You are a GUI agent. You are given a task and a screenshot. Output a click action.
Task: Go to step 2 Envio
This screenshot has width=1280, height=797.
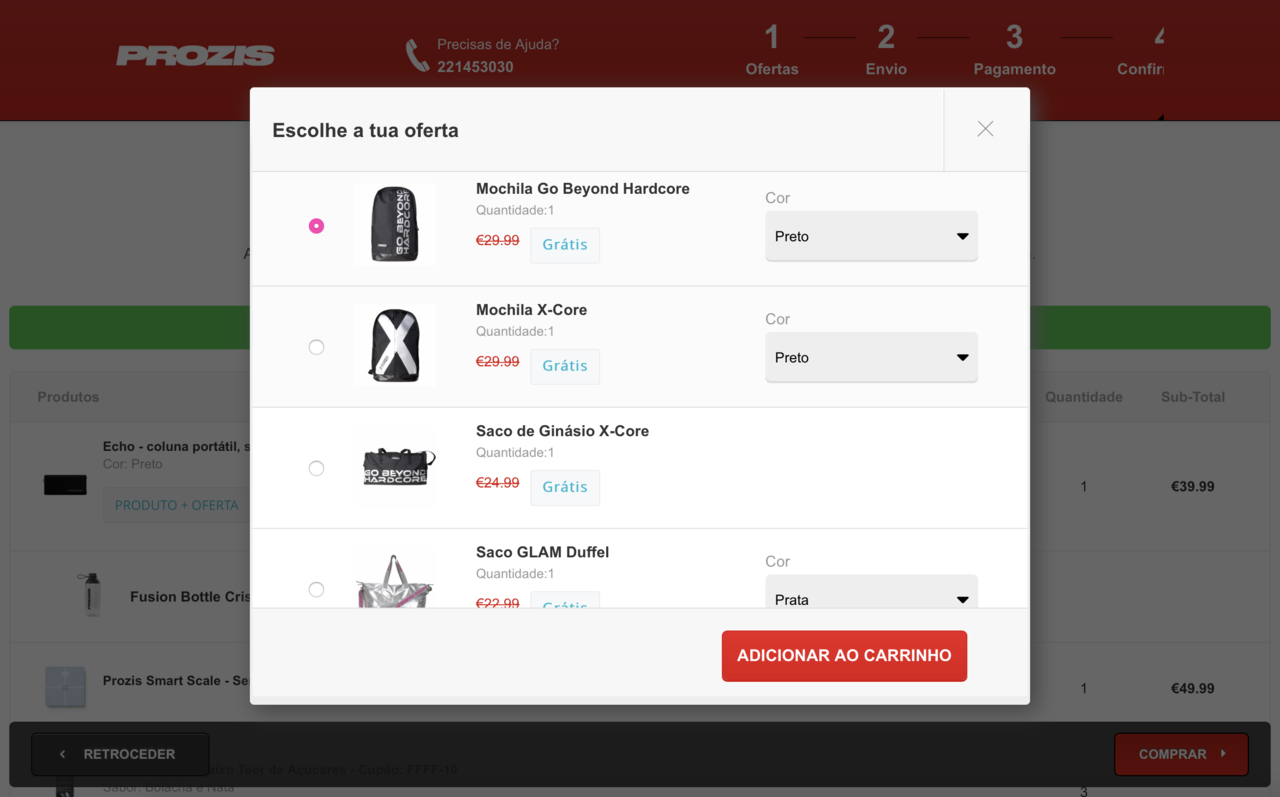[x=886, y=51]
